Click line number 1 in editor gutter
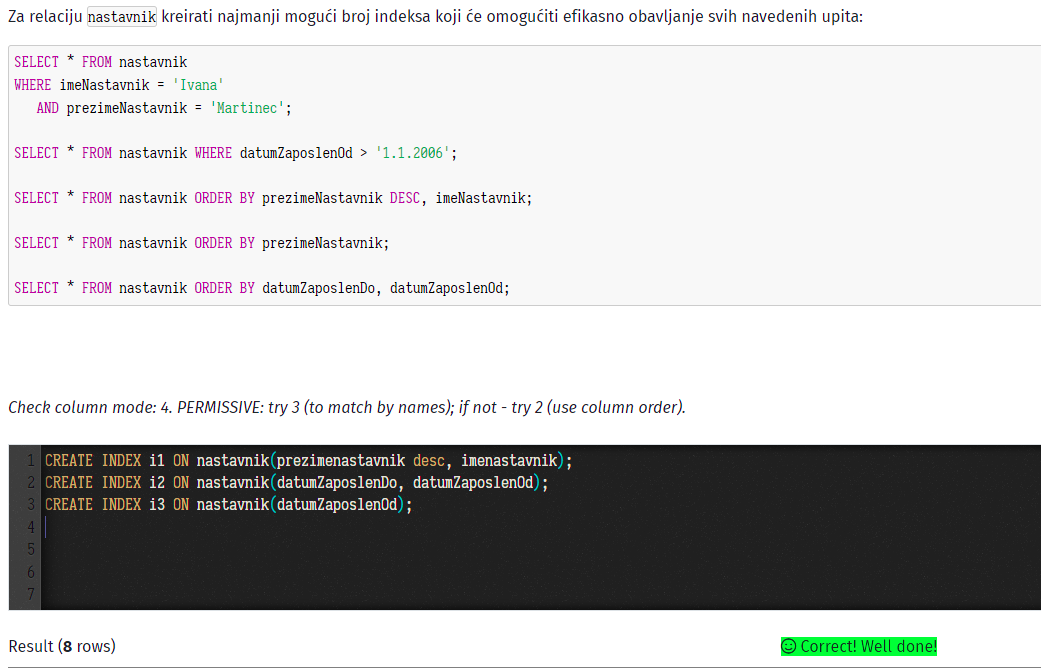The width and height of the screenshot is (1041, 668). (x=31, y=460)
